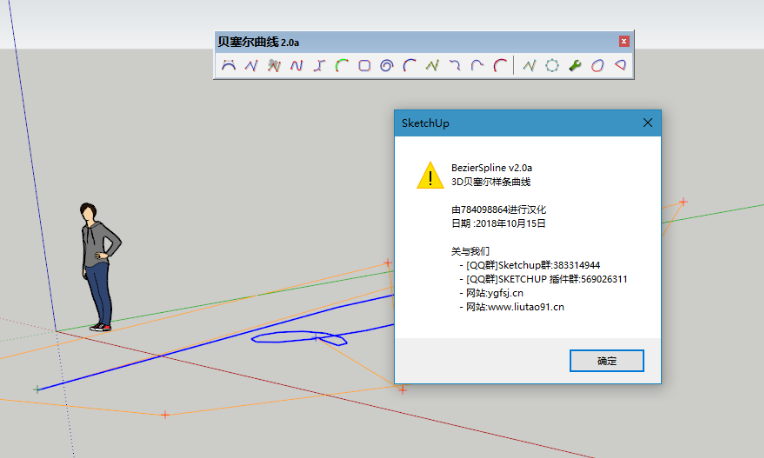Click the text 'BezierSpline v2.0a'
Viewport: 764px width, 458px height.
[492, 168]
